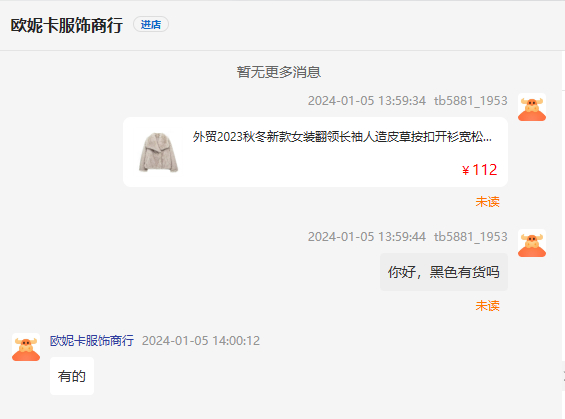Click the 未读 status under product card
565x419 pixels.
coord(488,202)
